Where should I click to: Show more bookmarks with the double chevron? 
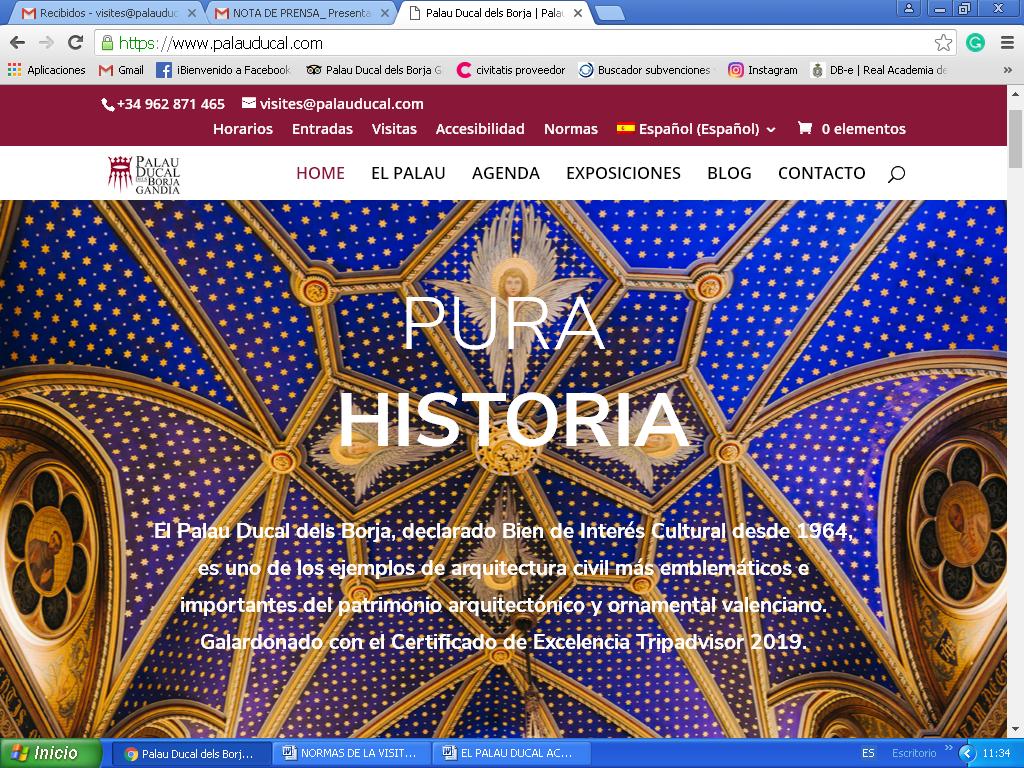1007,70
